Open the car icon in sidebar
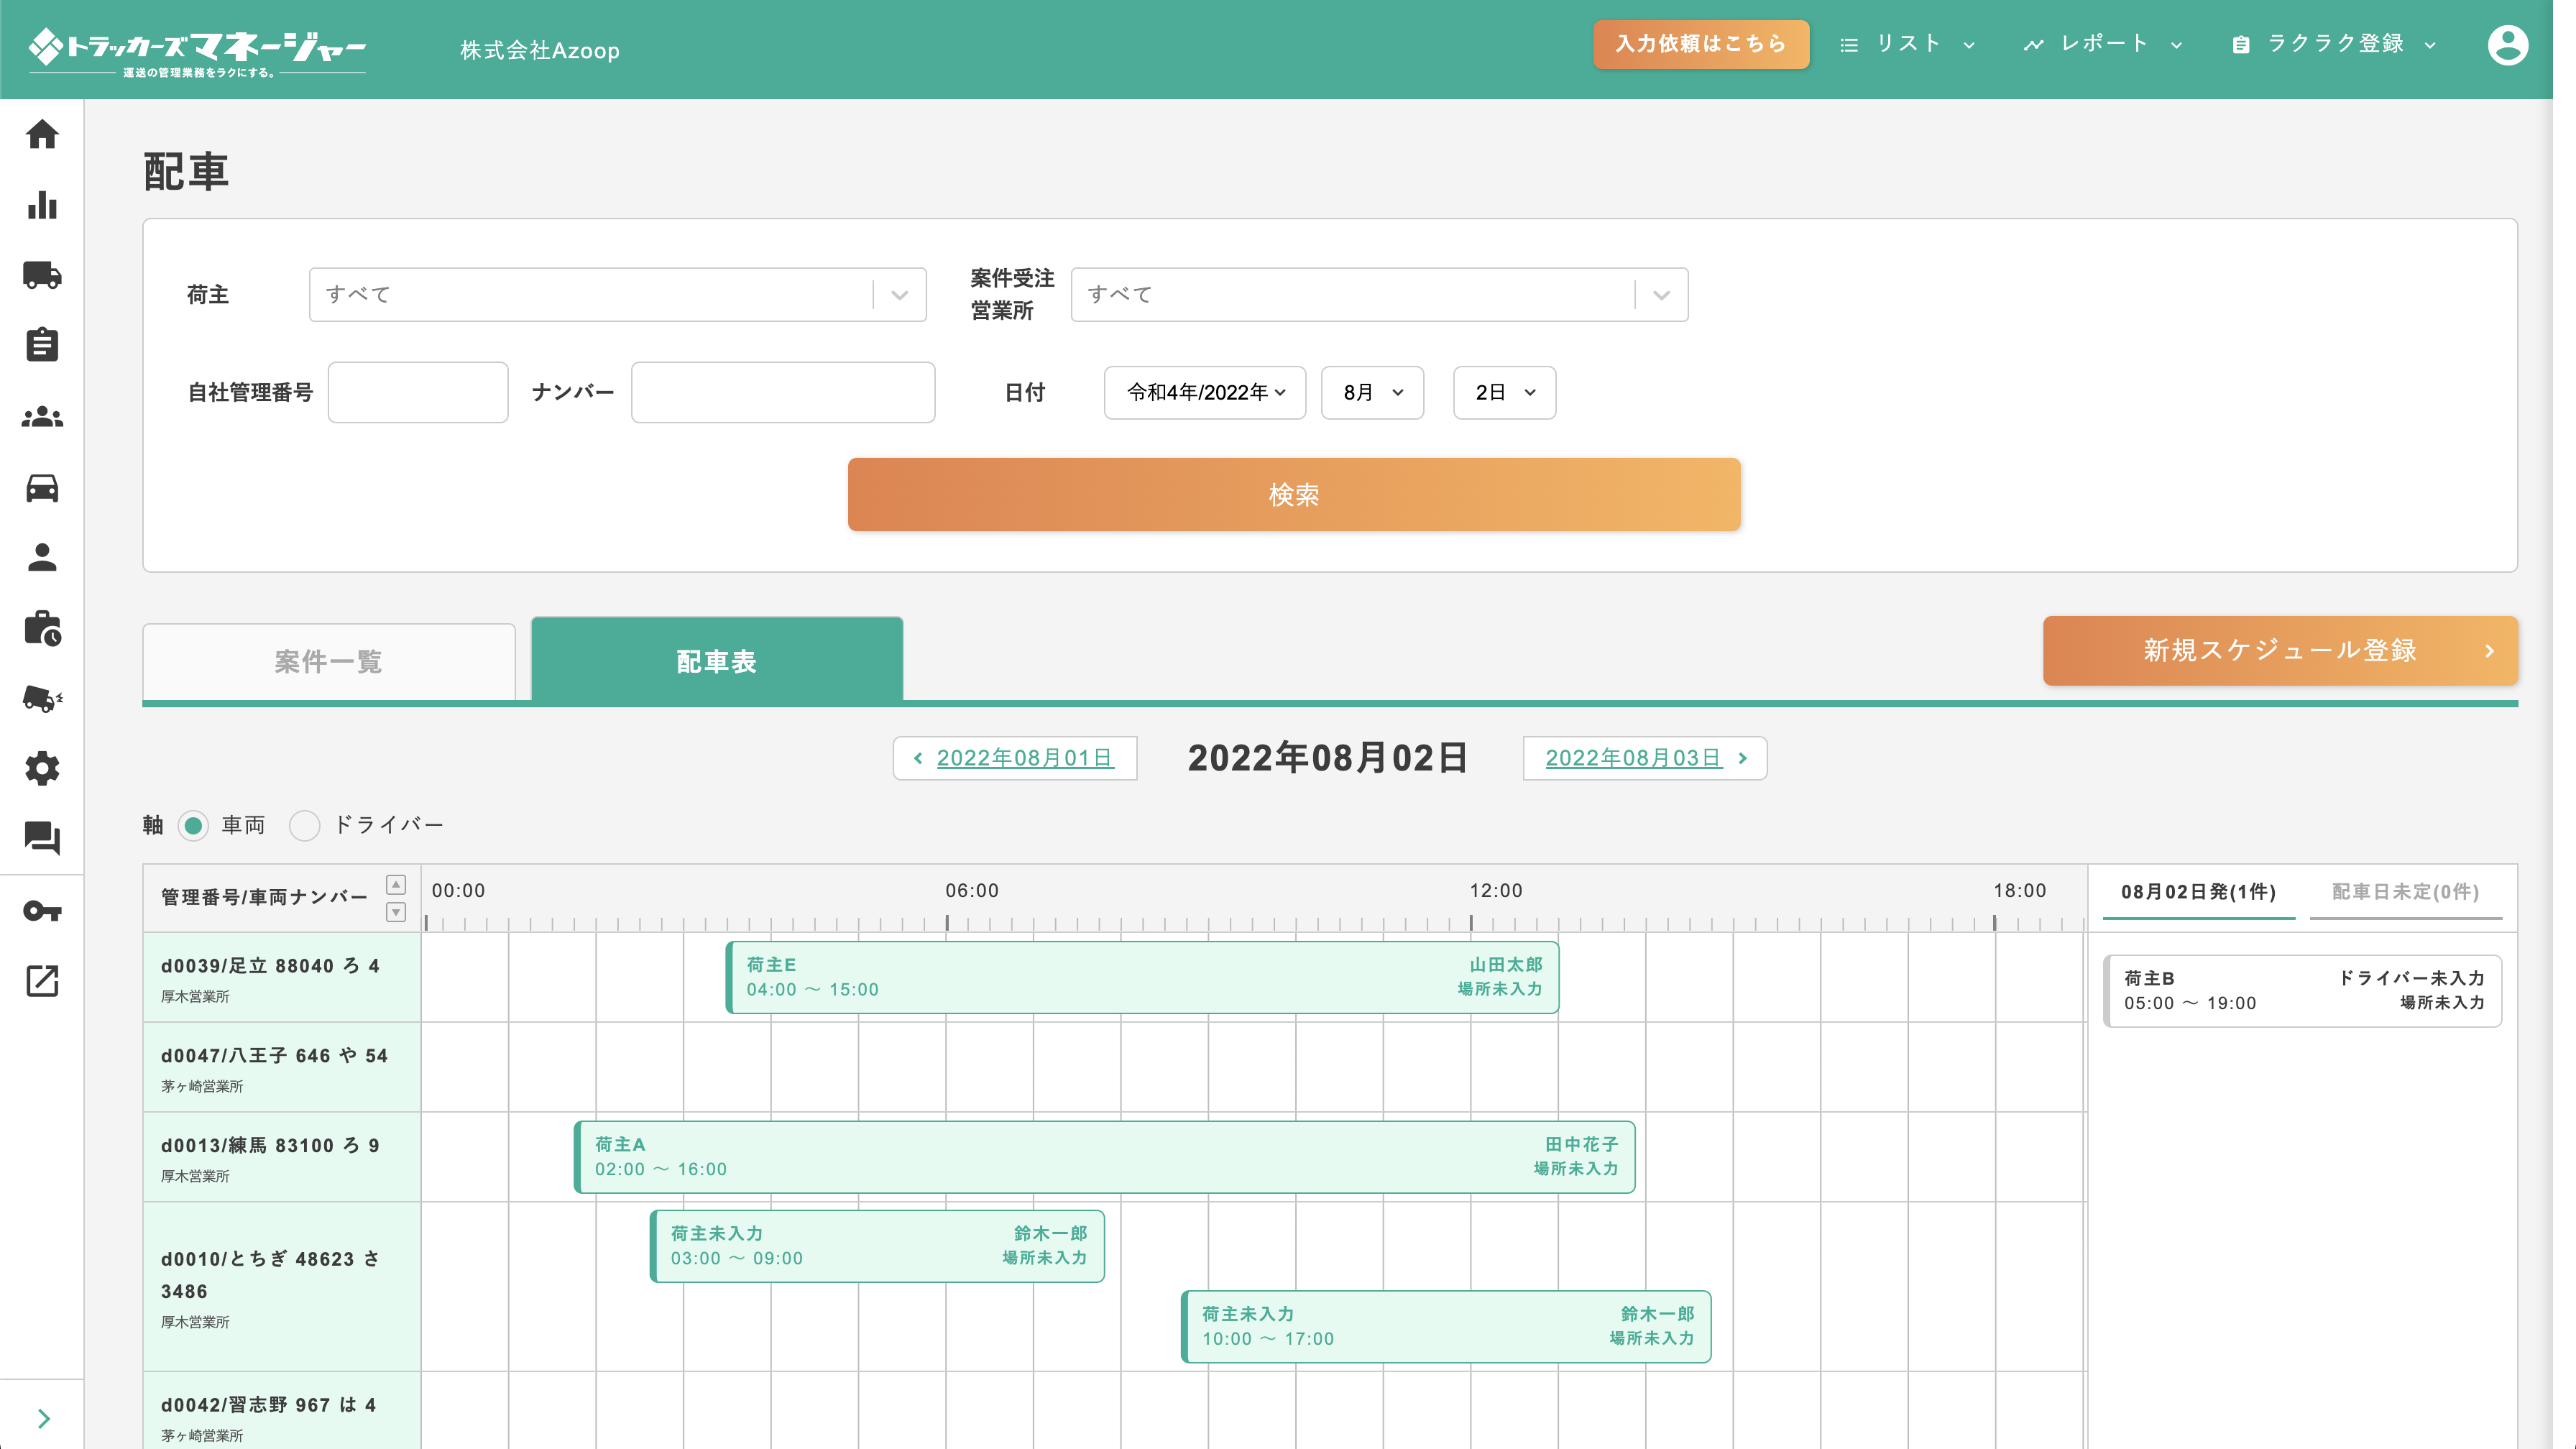The image size is (2576, 1449). click(42, 487)
